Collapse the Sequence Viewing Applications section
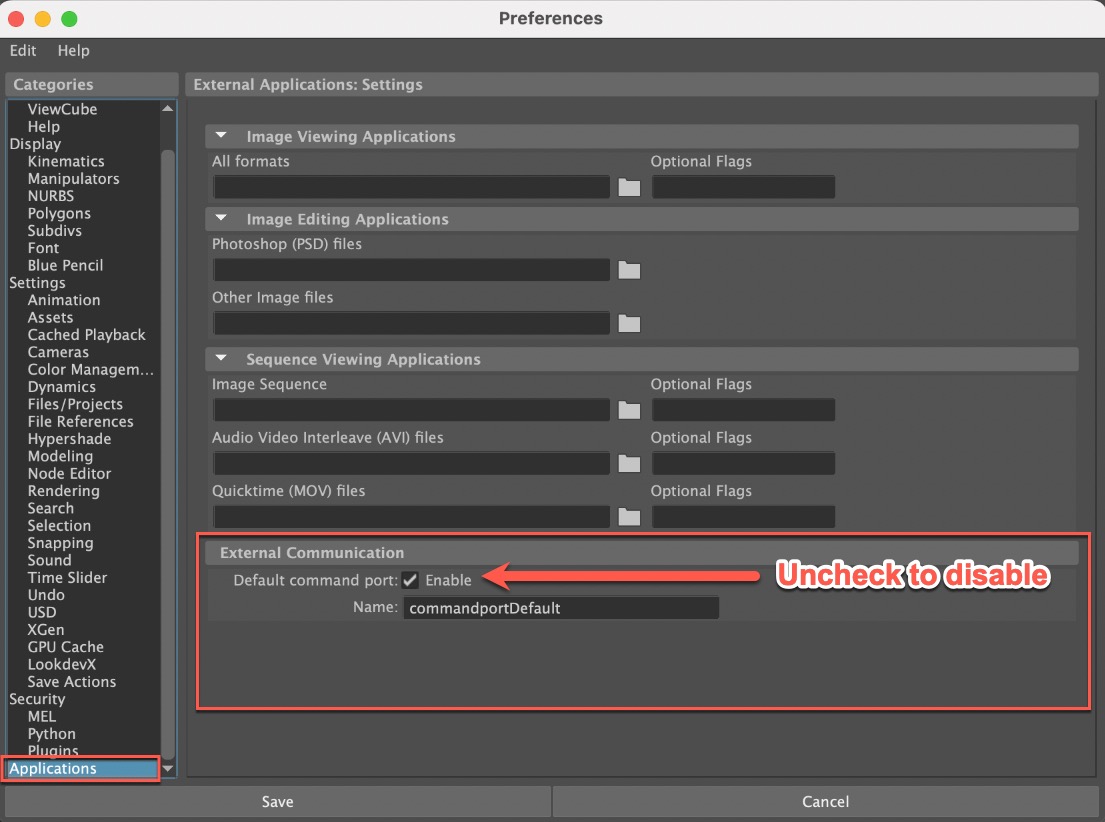 coord(220,359)
